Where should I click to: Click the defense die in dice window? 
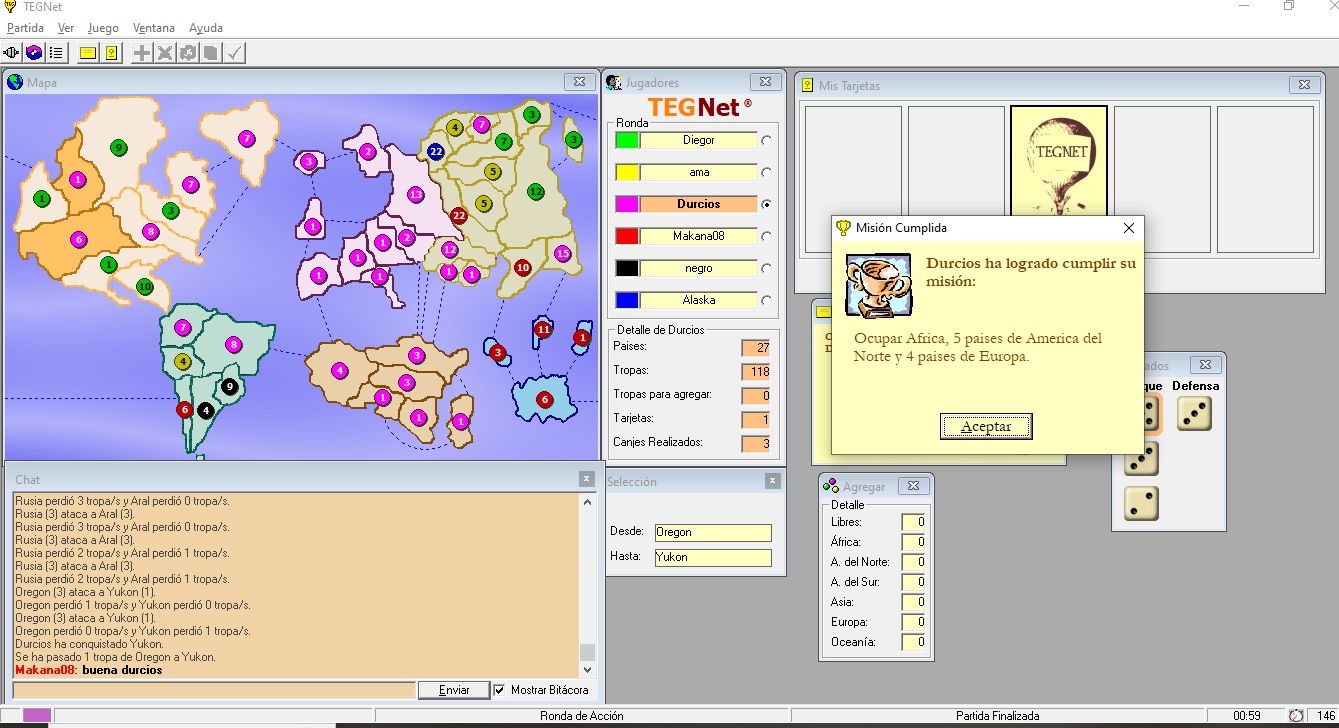pos(1194,413)
